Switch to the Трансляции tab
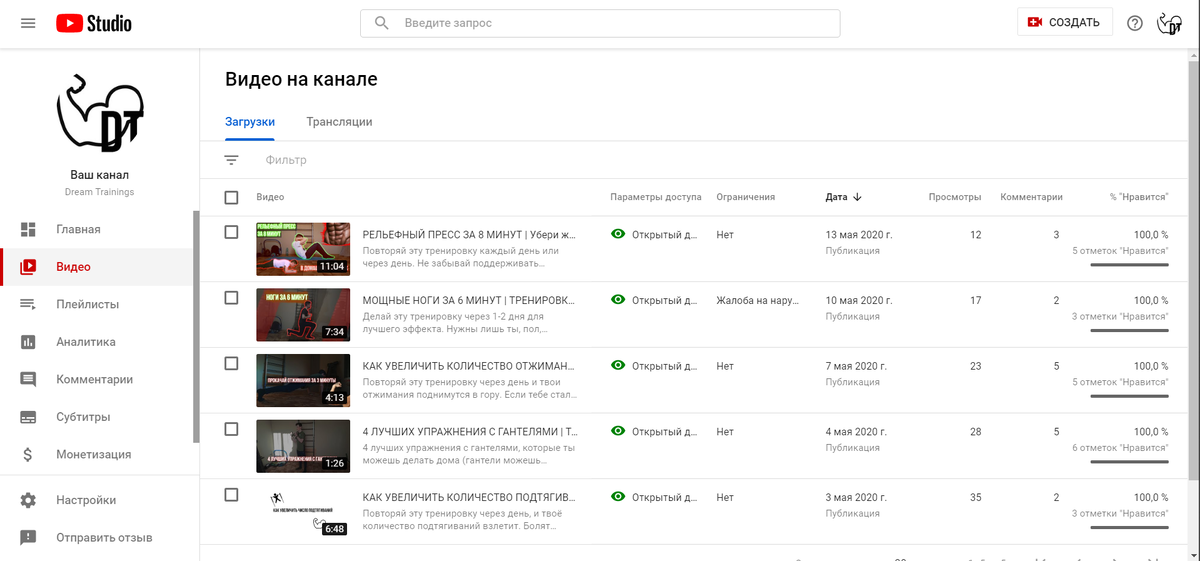Image resolution: width=1200 pixels, height=561 pixels. (x=339, y=122)
